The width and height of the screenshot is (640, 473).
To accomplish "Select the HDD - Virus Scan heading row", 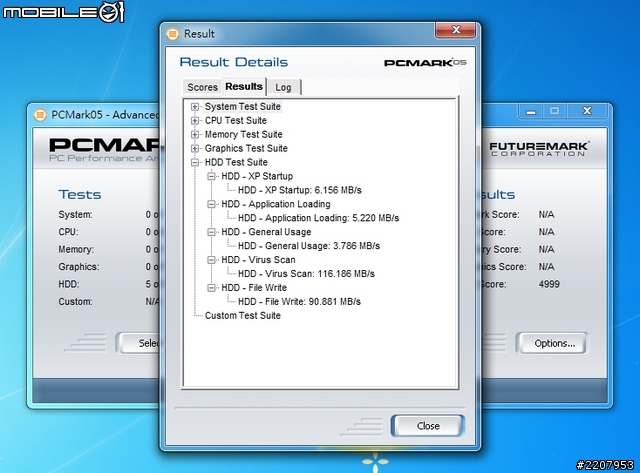I will 258,260.
